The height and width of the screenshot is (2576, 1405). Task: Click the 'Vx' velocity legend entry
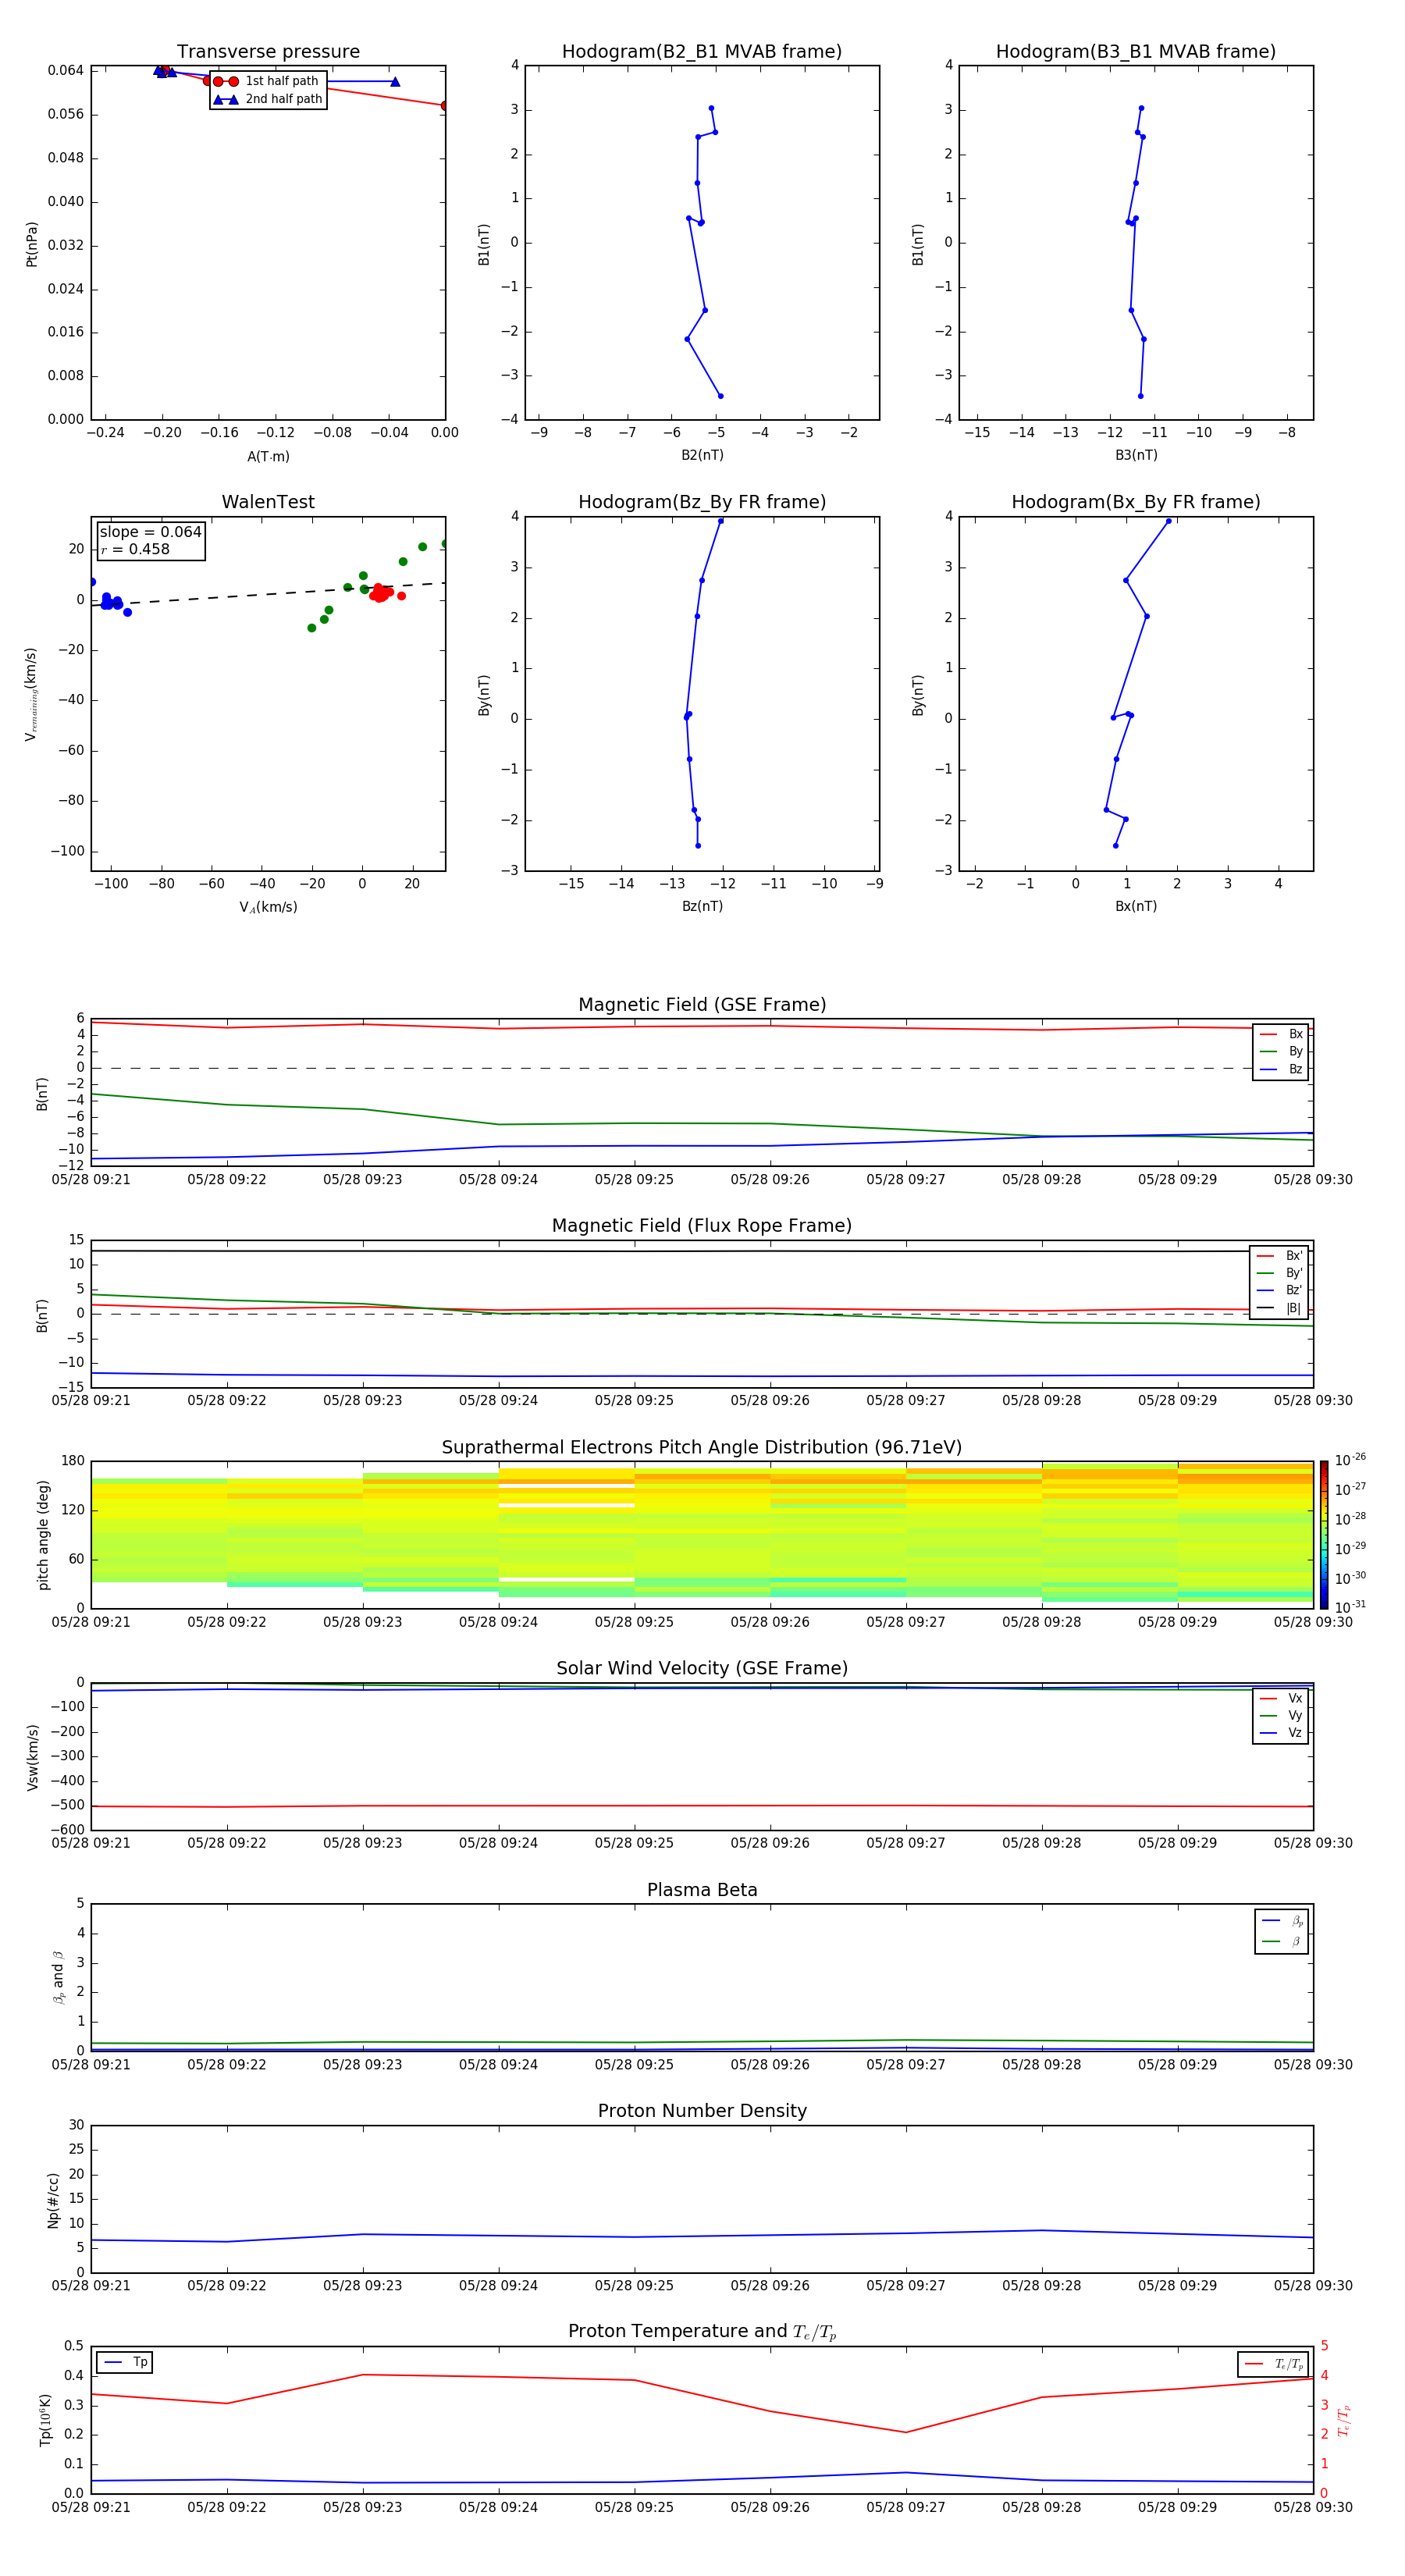click(1282, 1698)
